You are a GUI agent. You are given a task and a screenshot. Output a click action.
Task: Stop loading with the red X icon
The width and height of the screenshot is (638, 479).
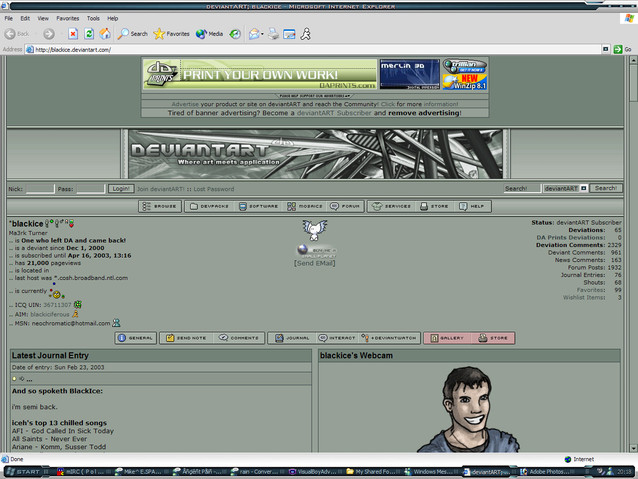click(73, 34)
